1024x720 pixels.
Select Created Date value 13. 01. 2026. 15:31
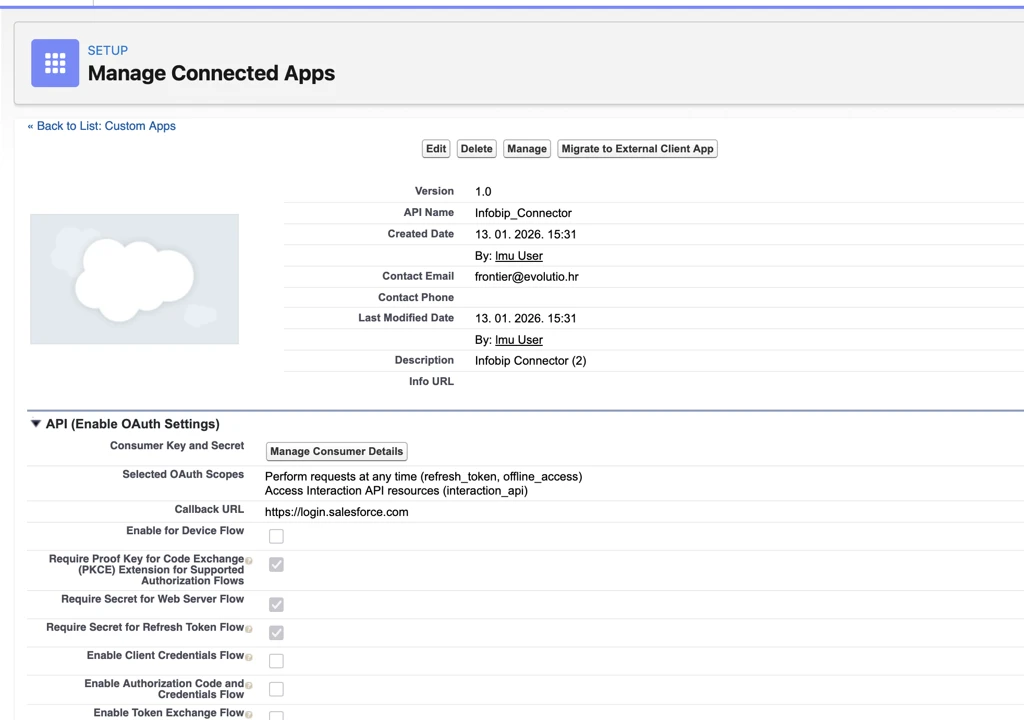tap(526, 235)
